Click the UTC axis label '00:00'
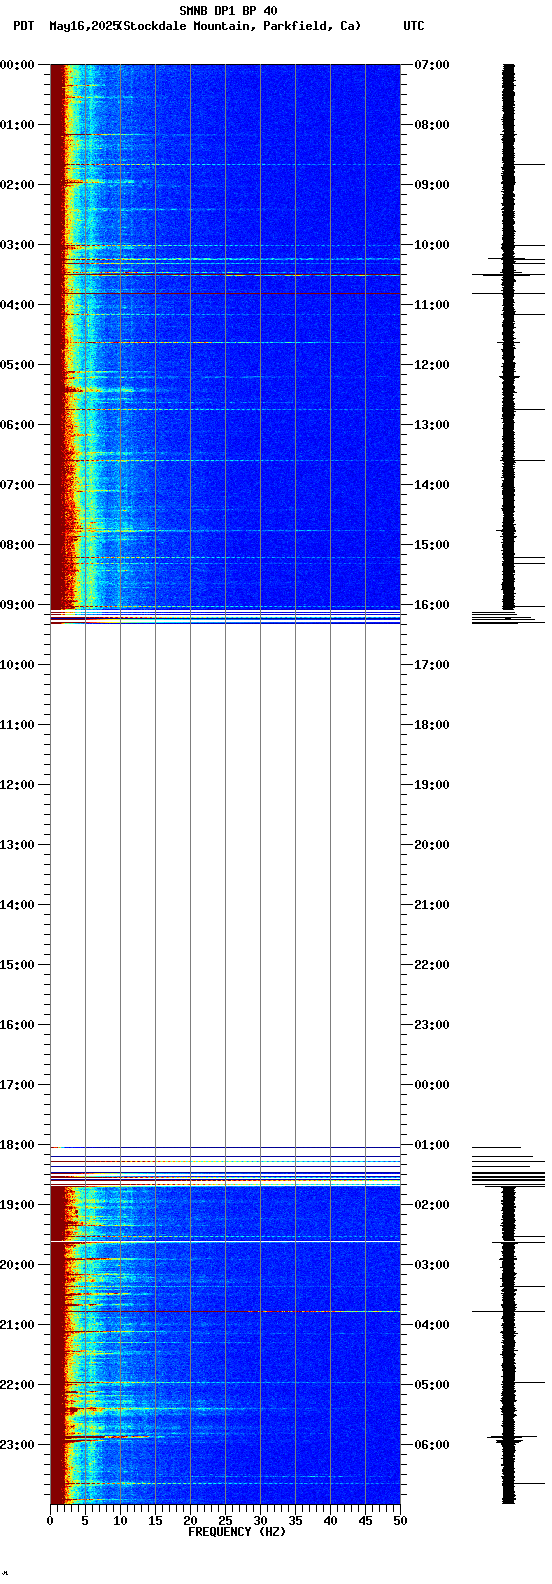The image size is (552, 1584). click(x=432, y=1085)
